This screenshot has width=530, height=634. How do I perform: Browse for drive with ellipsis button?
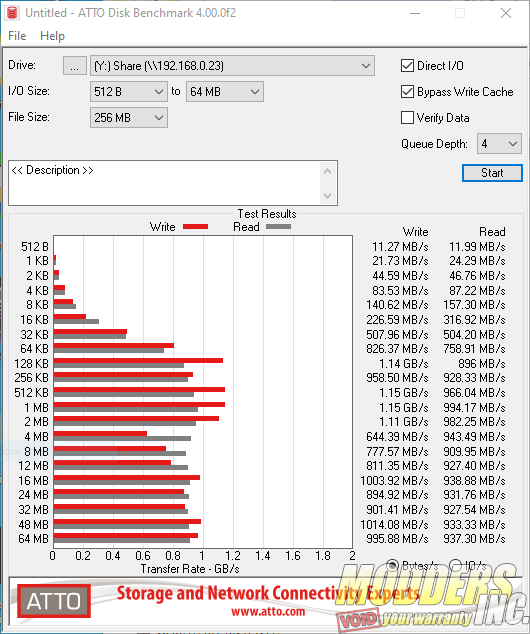click(74, 66)
